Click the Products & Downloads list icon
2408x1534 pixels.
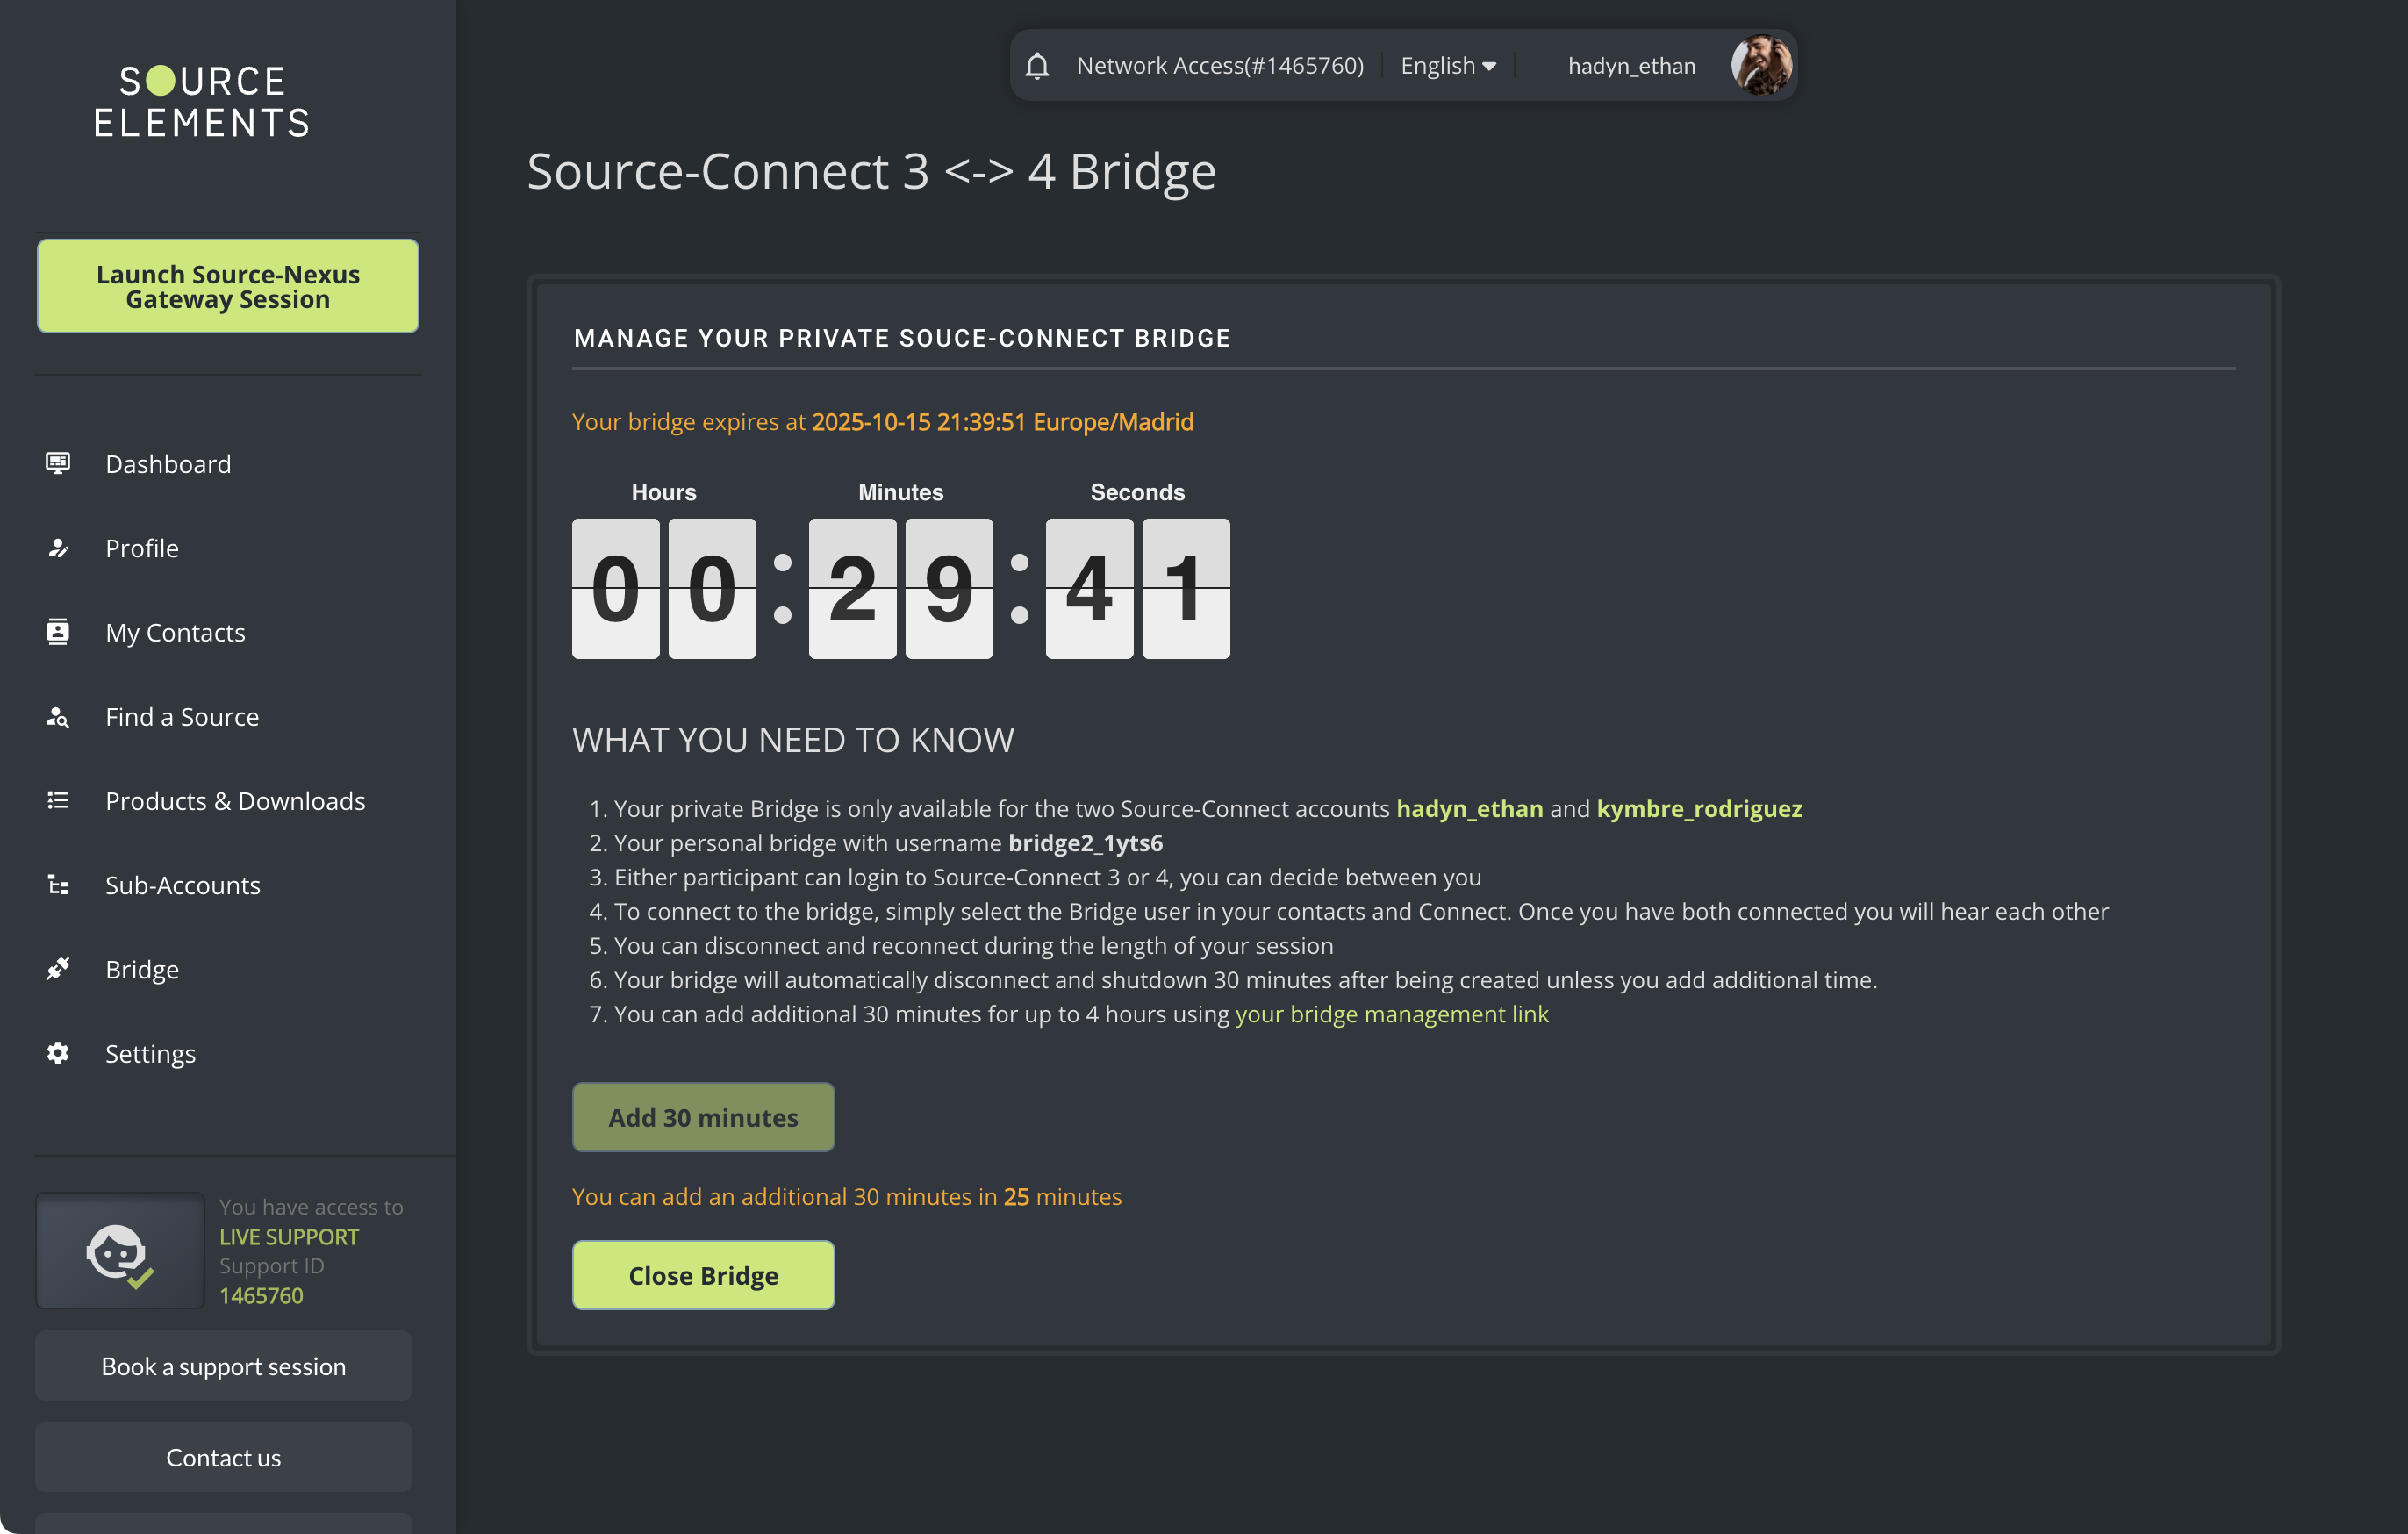tap(58, 801)
